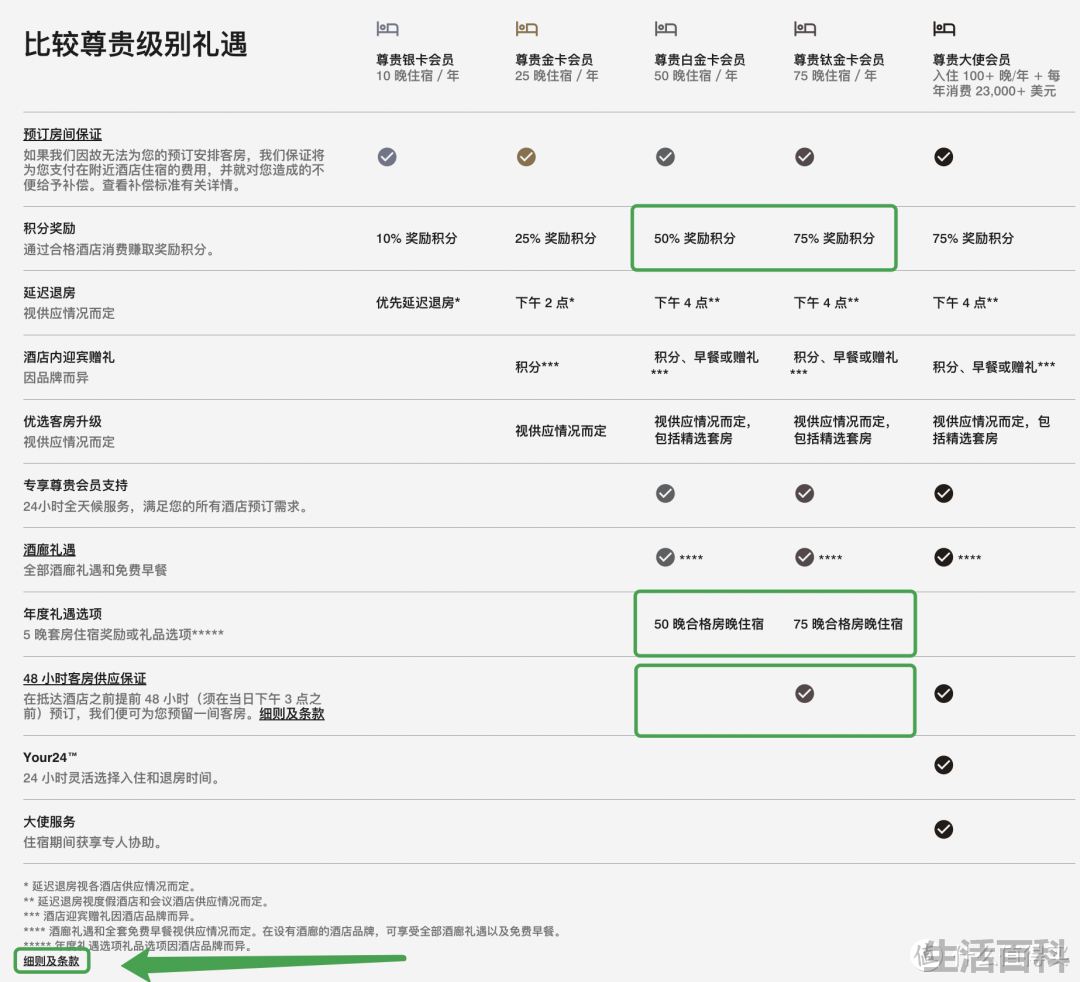Click the bed icon above 尊贵大使会员
This screenshot has height=982, width=1080.
click(944, 28)
